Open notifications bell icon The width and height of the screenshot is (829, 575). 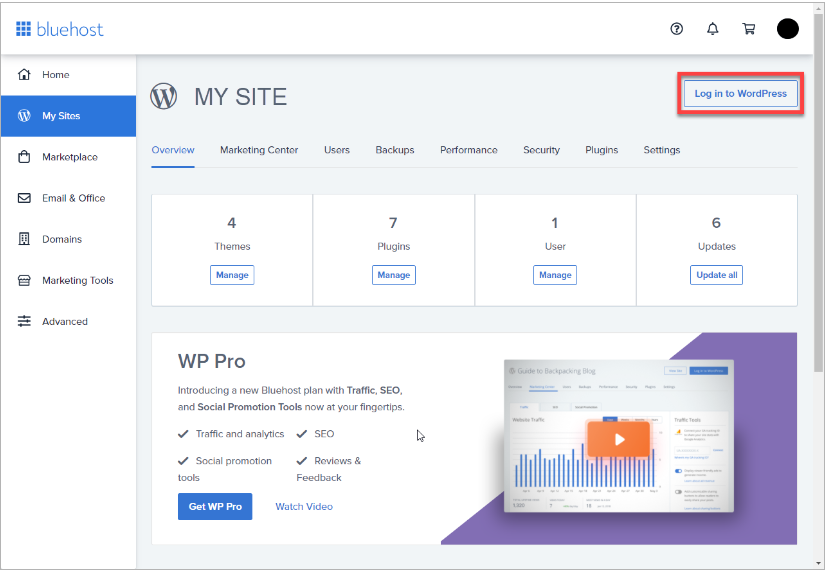tap(713, 29)
